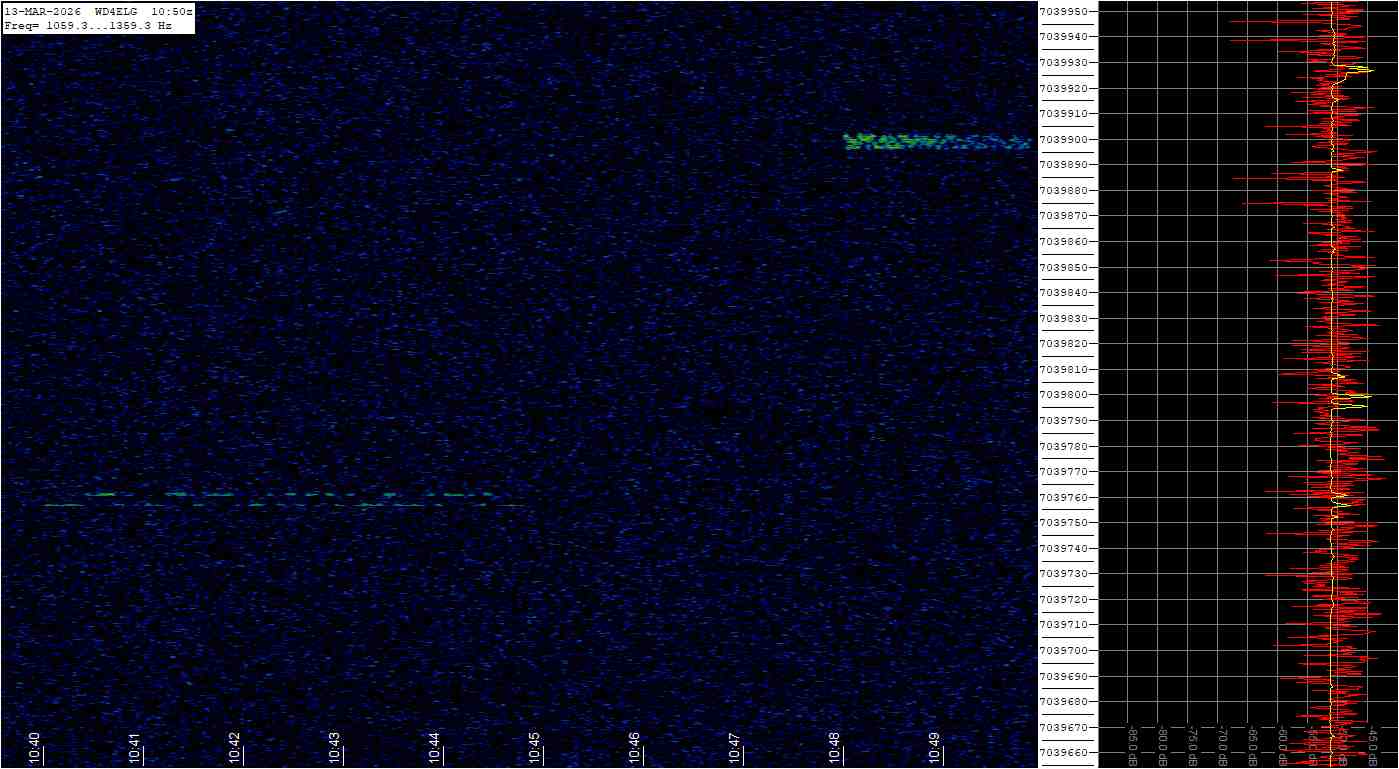
Task: Click frequency label 7039910
Action: pos(1063,114)
